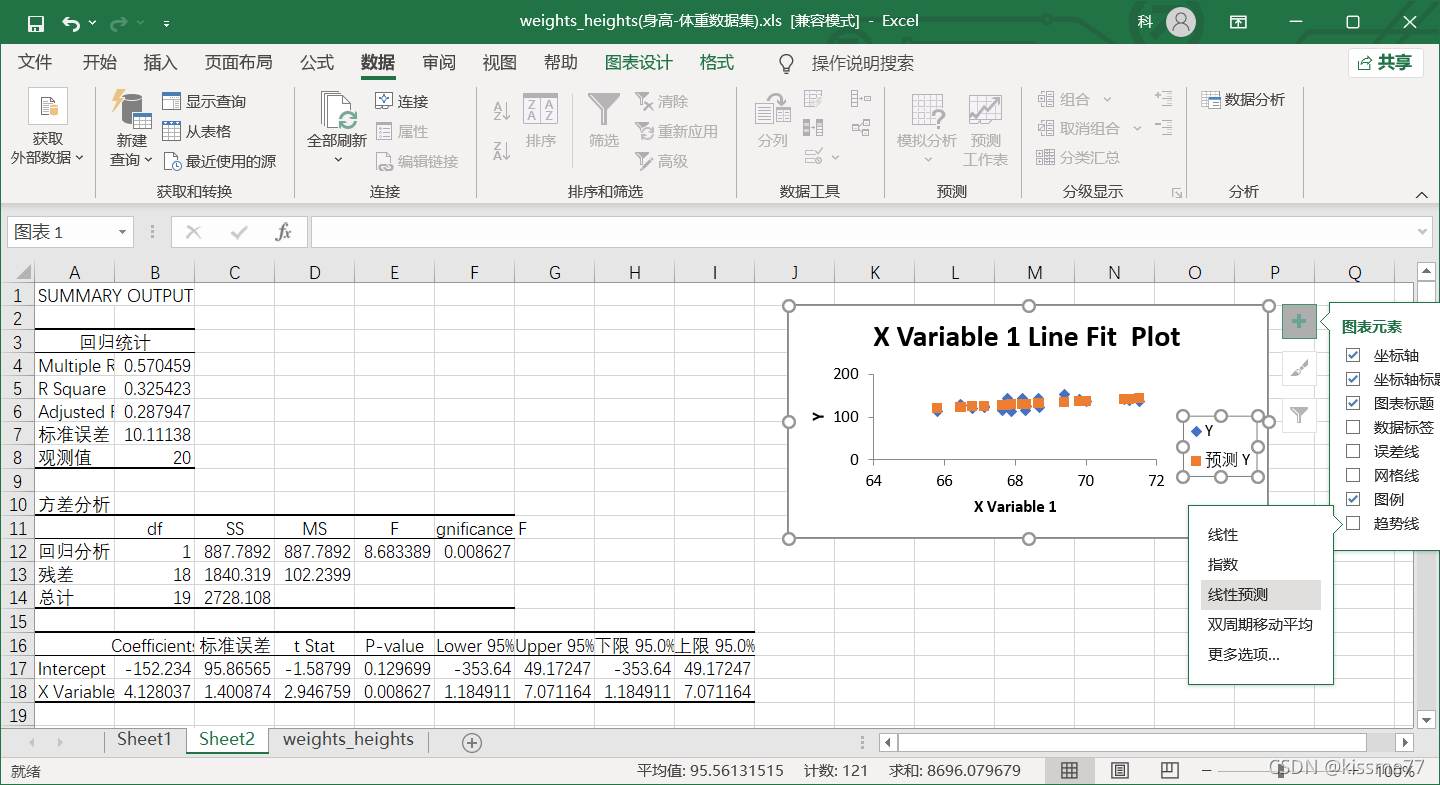Uncheck the 图表标题 (Chart Title) checkbox
1440x785 pixels.
[x=1353, y=403]
